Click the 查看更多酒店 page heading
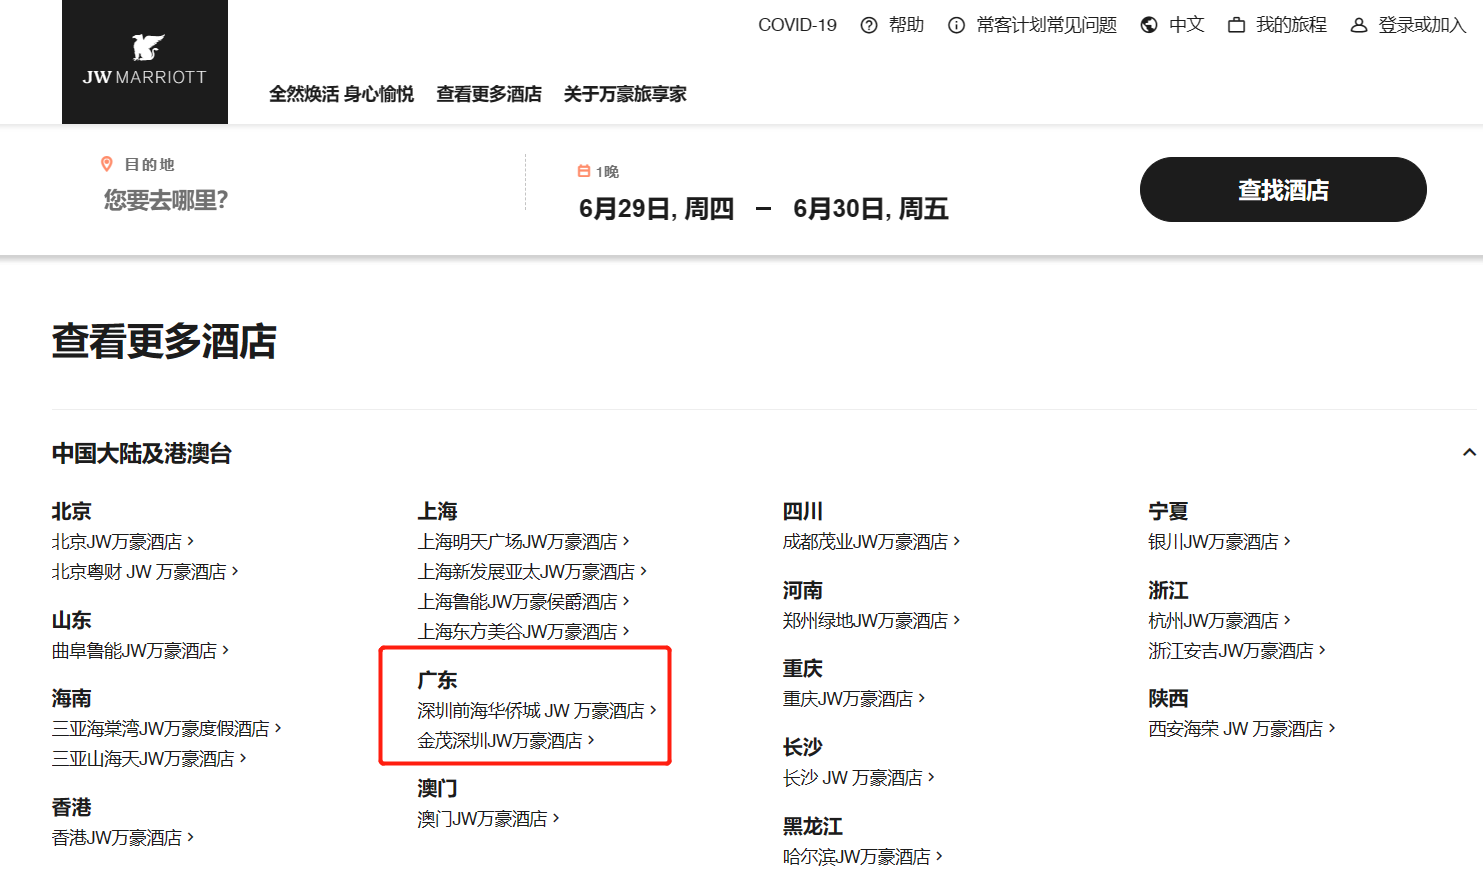The height and width of the screenshot is (875, 1483). [x=164, y=341]
